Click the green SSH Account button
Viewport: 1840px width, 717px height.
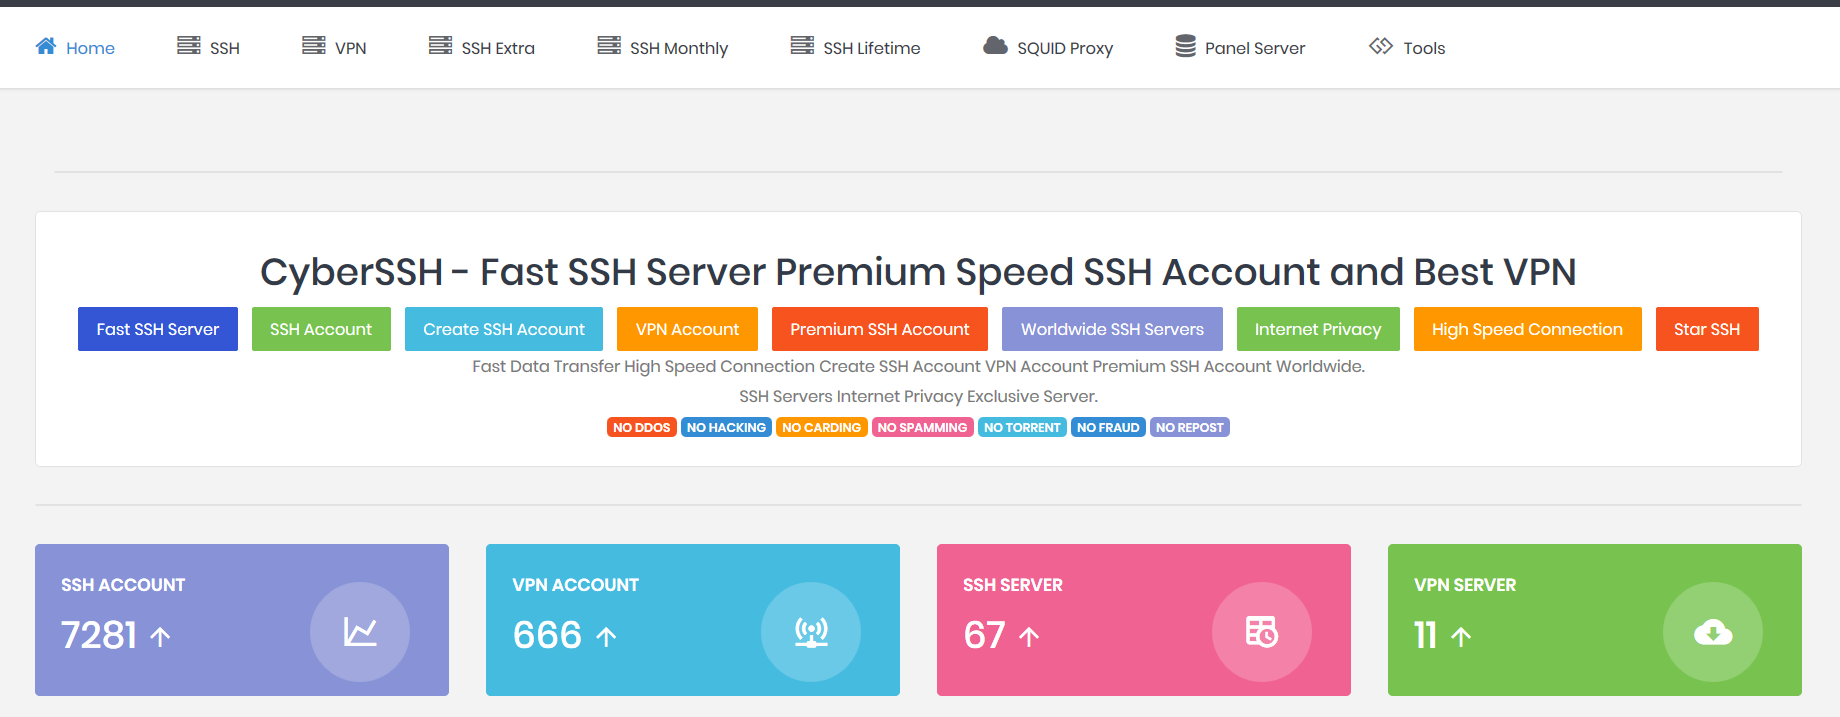[x=321, y=329]
